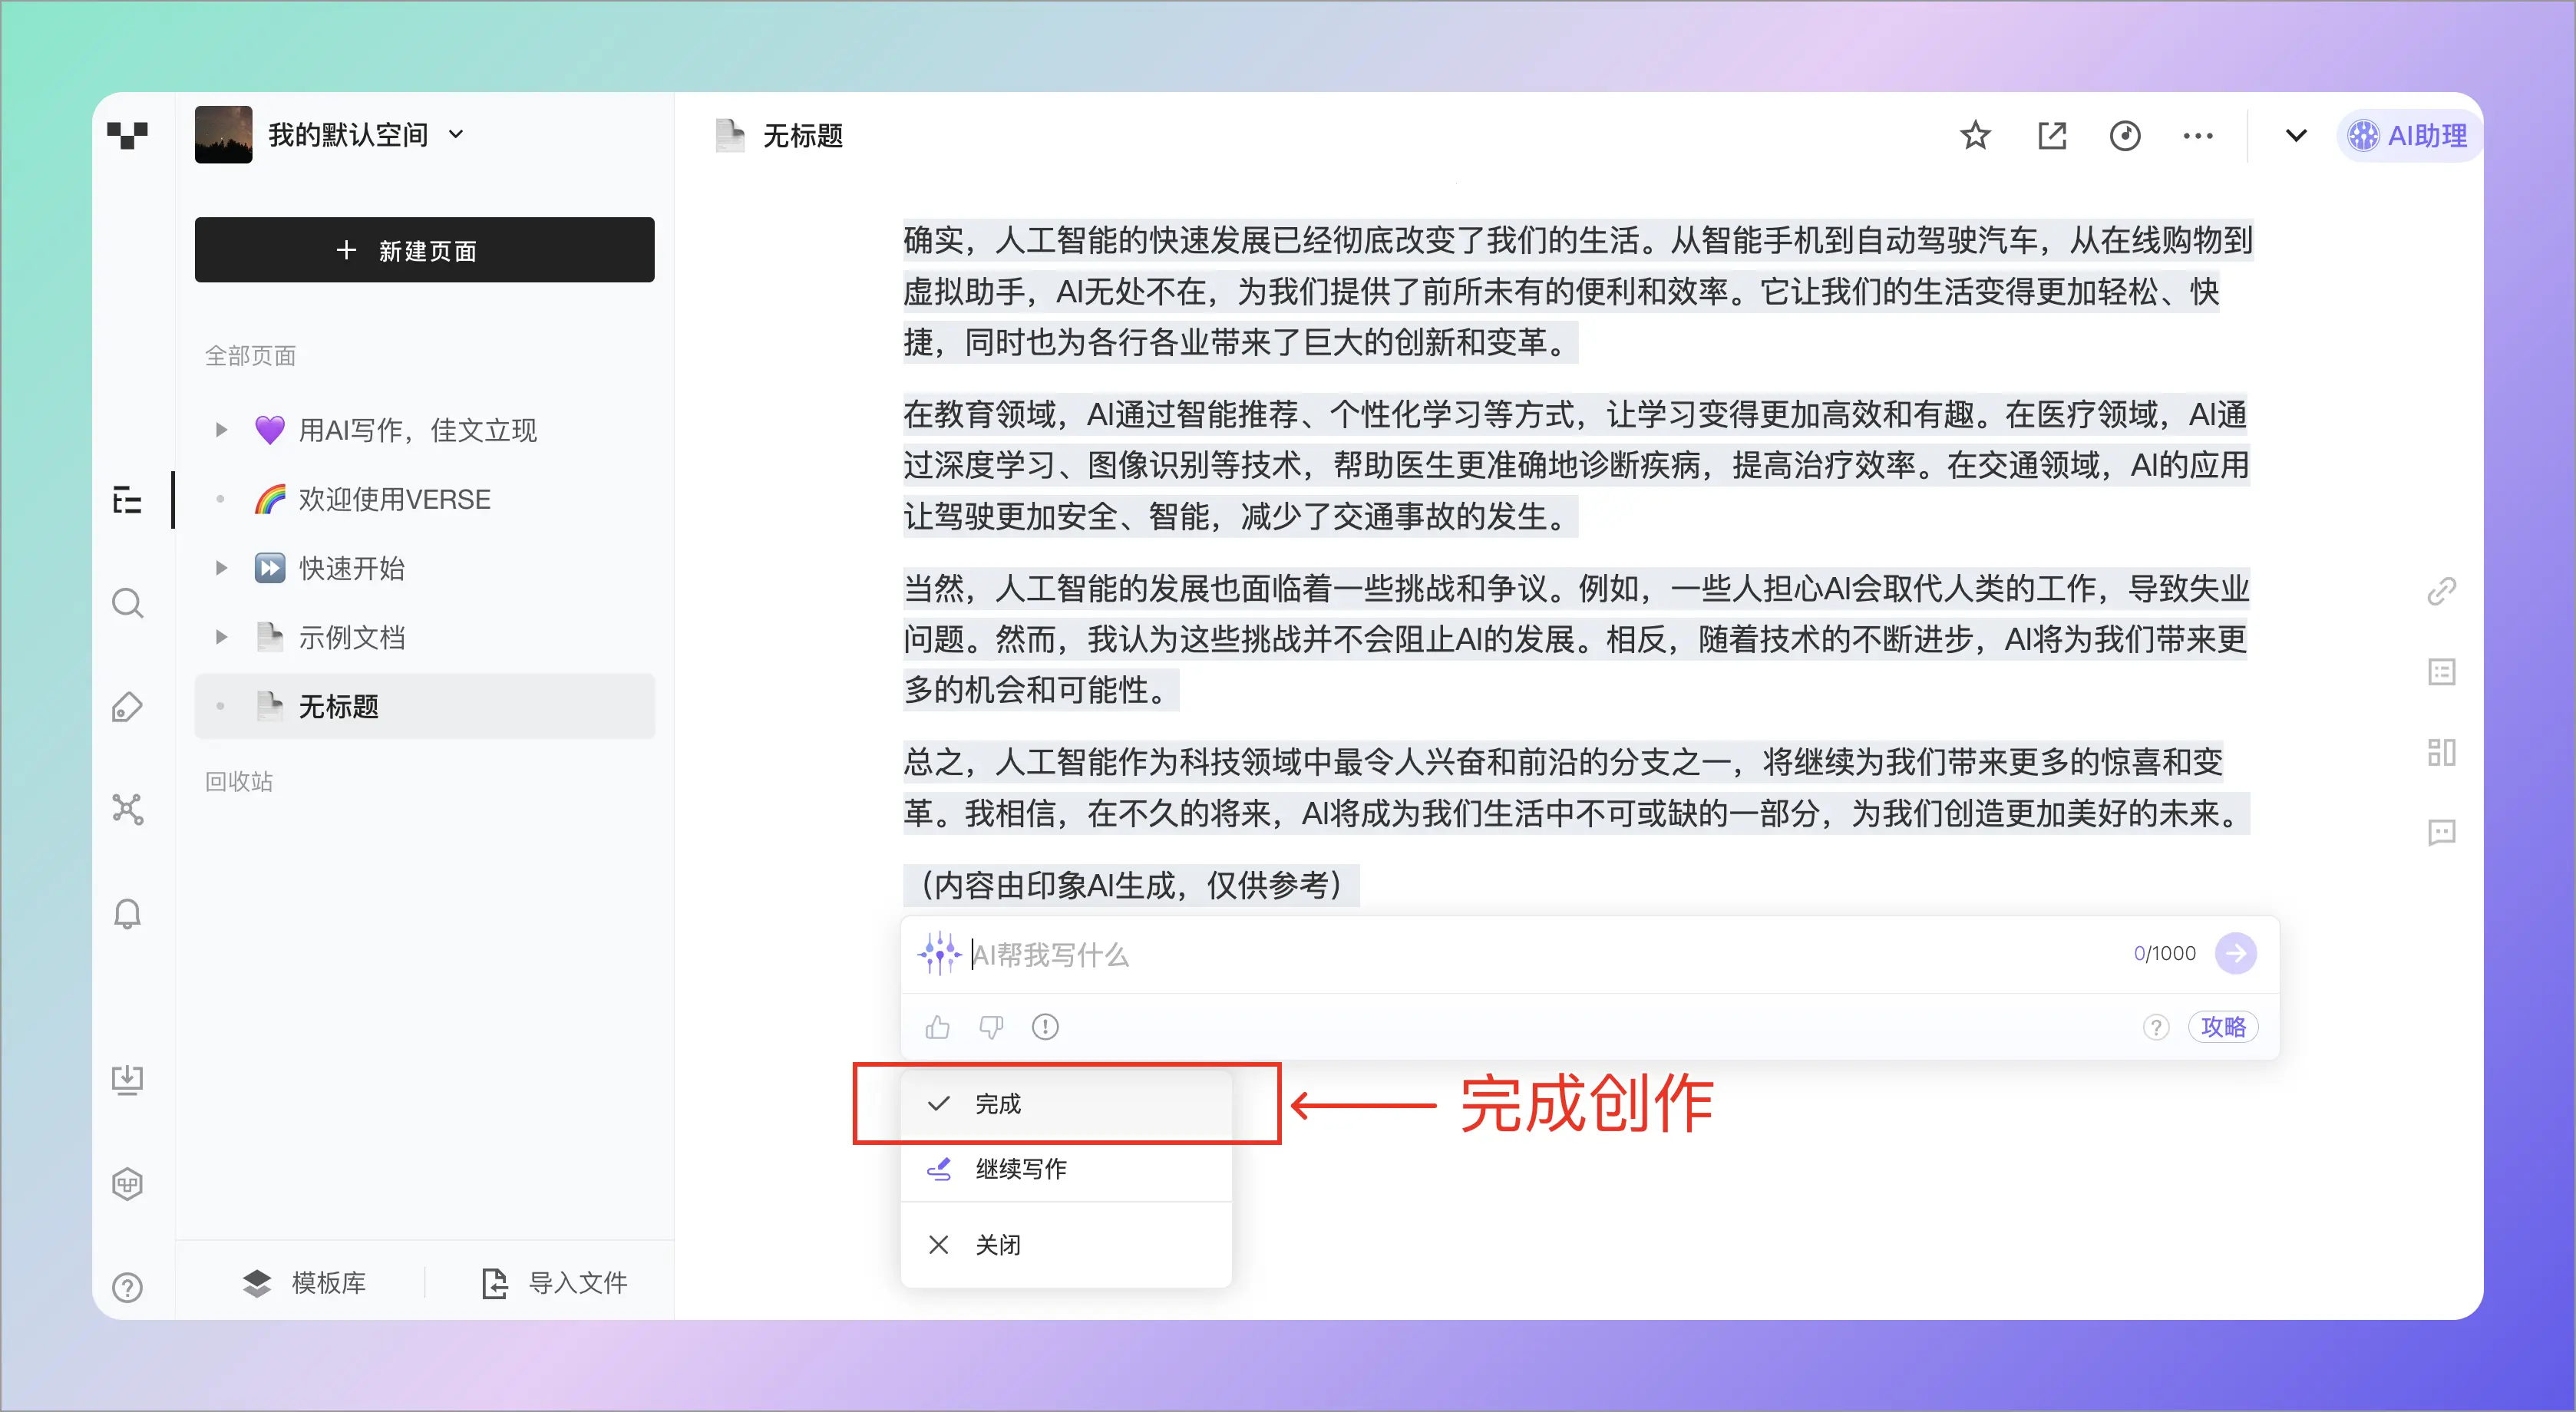
Task: Expand the 示例文档 tree item
Action: point(221,637)
